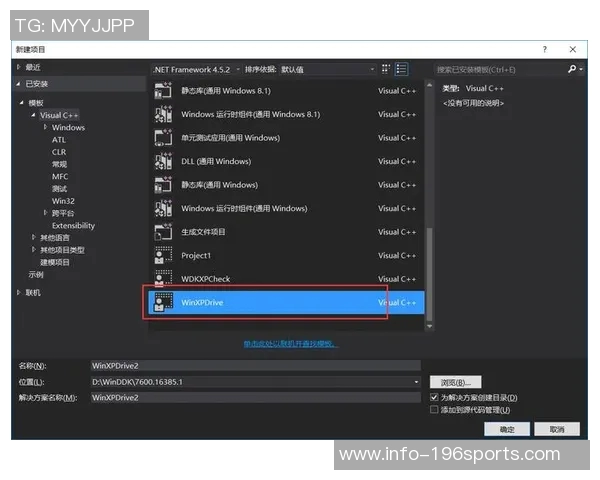Select Win32 category in the tree
The image size is (600, 480).
pyautogui.click(x=63, y=200)
